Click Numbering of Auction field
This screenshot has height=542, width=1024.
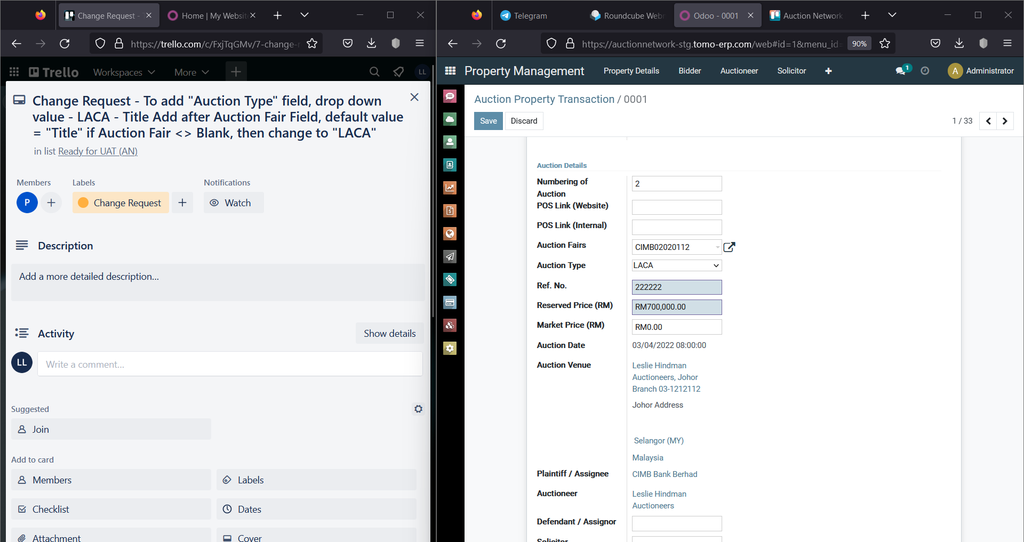677,183
